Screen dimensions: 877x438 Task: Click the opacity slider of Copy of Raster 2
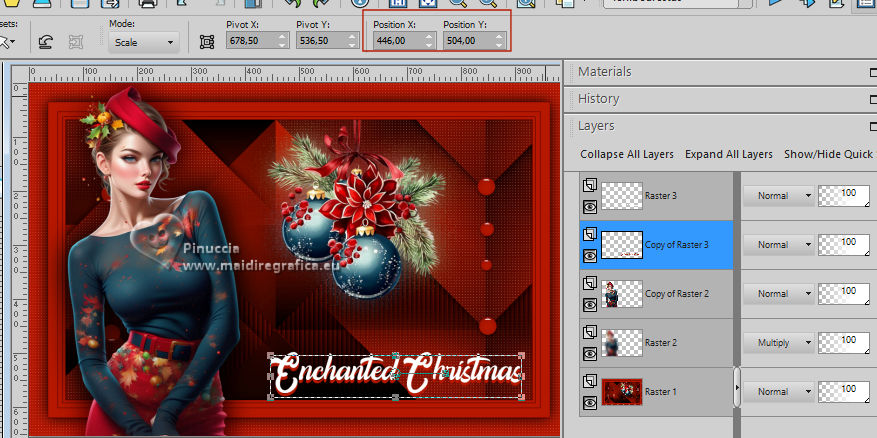click(844, 294)
